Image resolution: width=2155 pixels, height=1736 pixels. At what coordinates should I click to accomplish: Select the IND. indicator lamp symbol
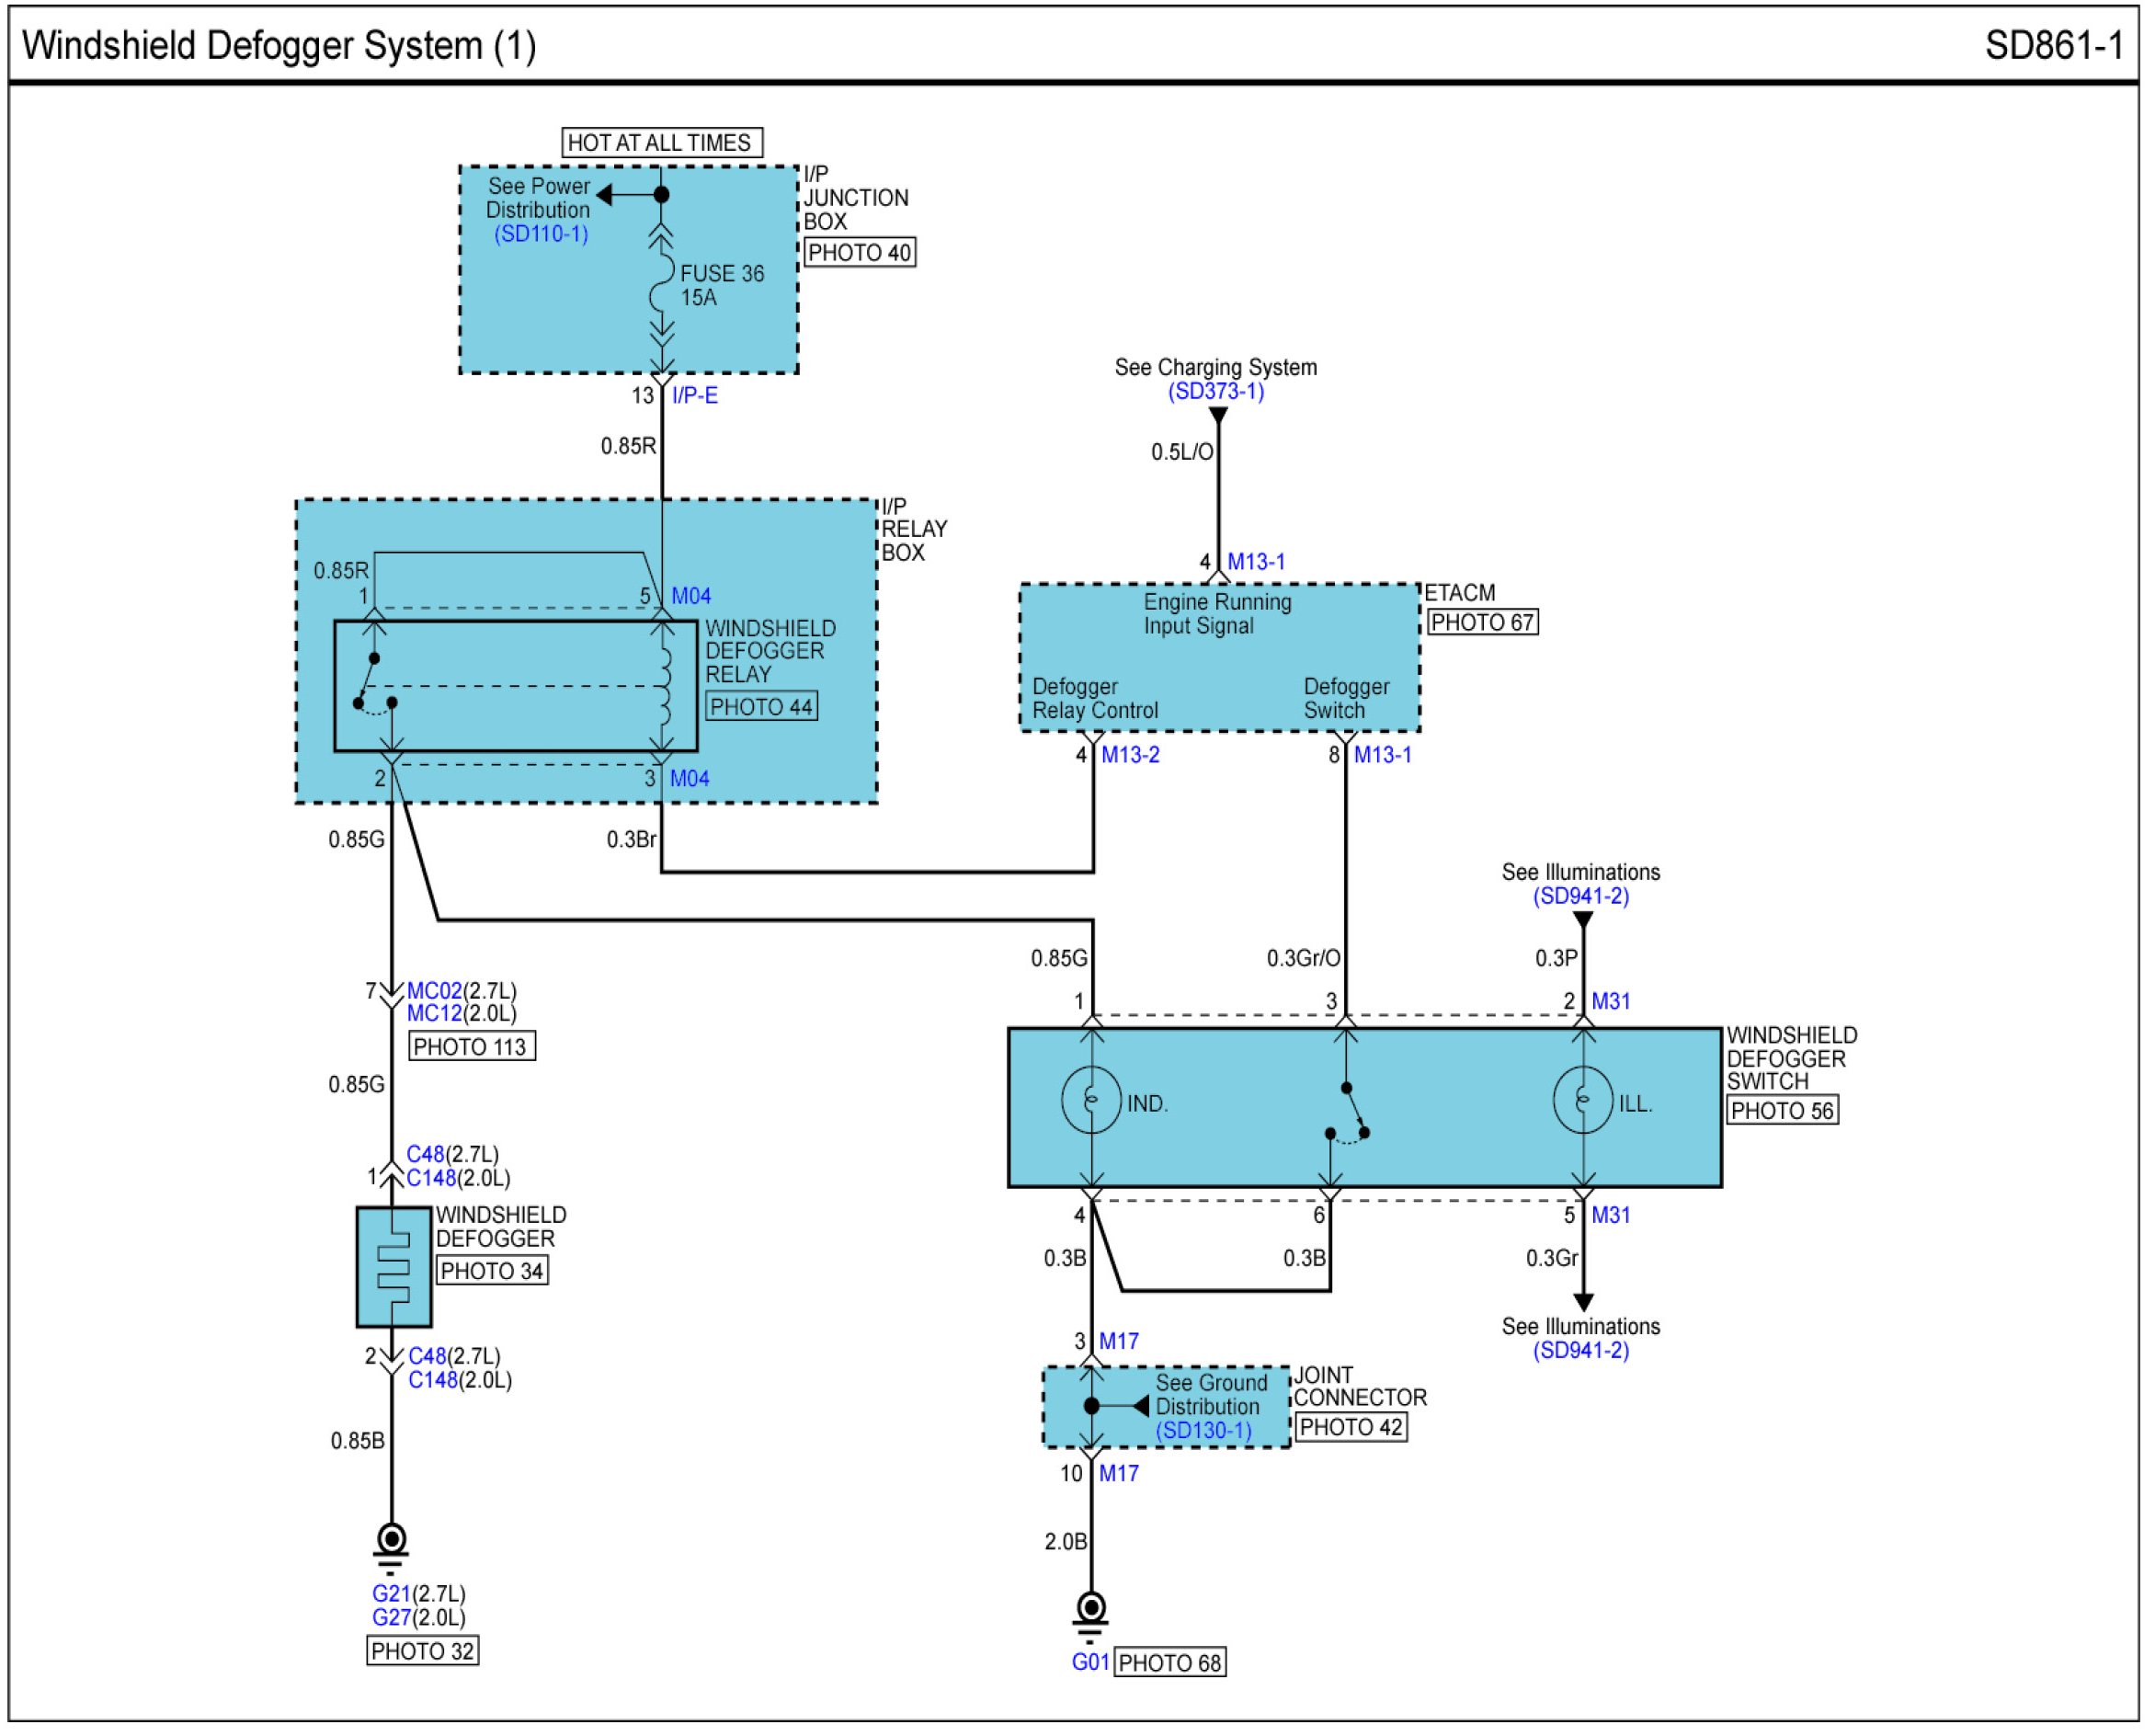1091,1100
